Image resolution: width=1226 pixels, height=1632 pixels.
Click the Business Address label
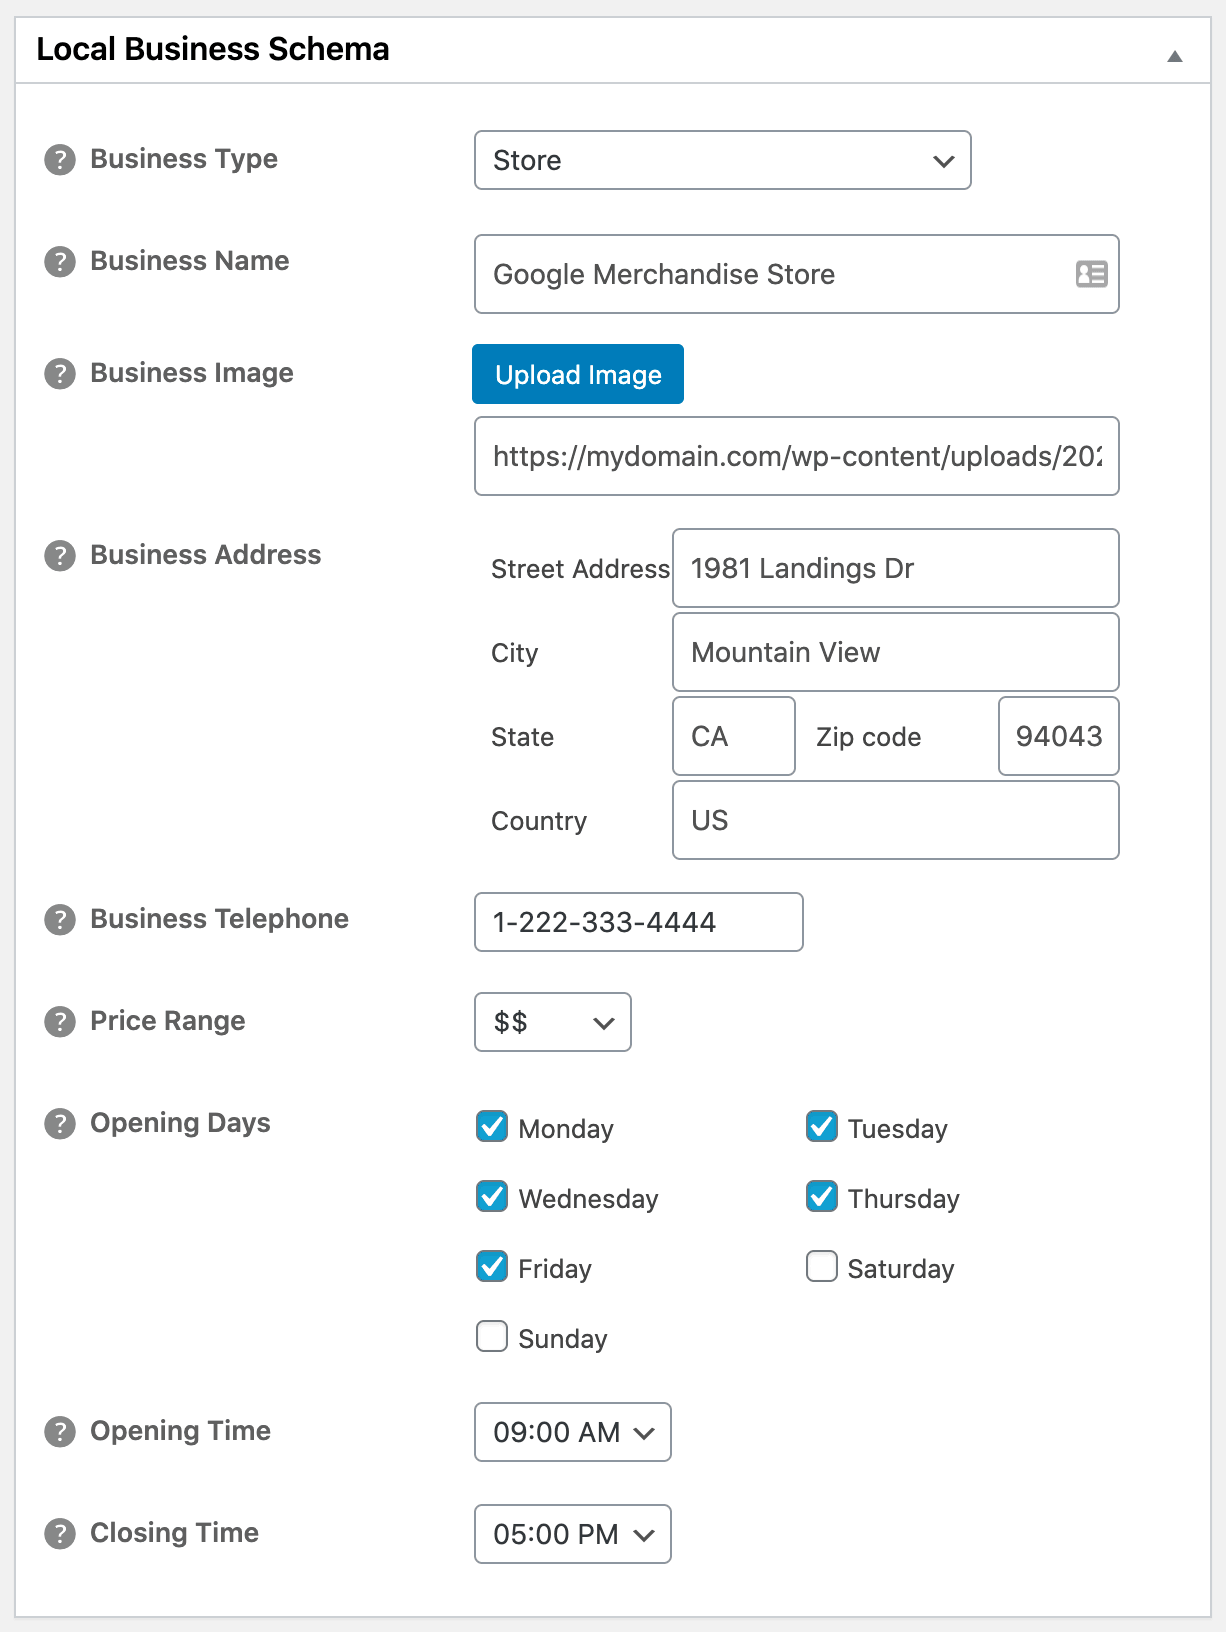pyautogui.click(x=206, y=555)
